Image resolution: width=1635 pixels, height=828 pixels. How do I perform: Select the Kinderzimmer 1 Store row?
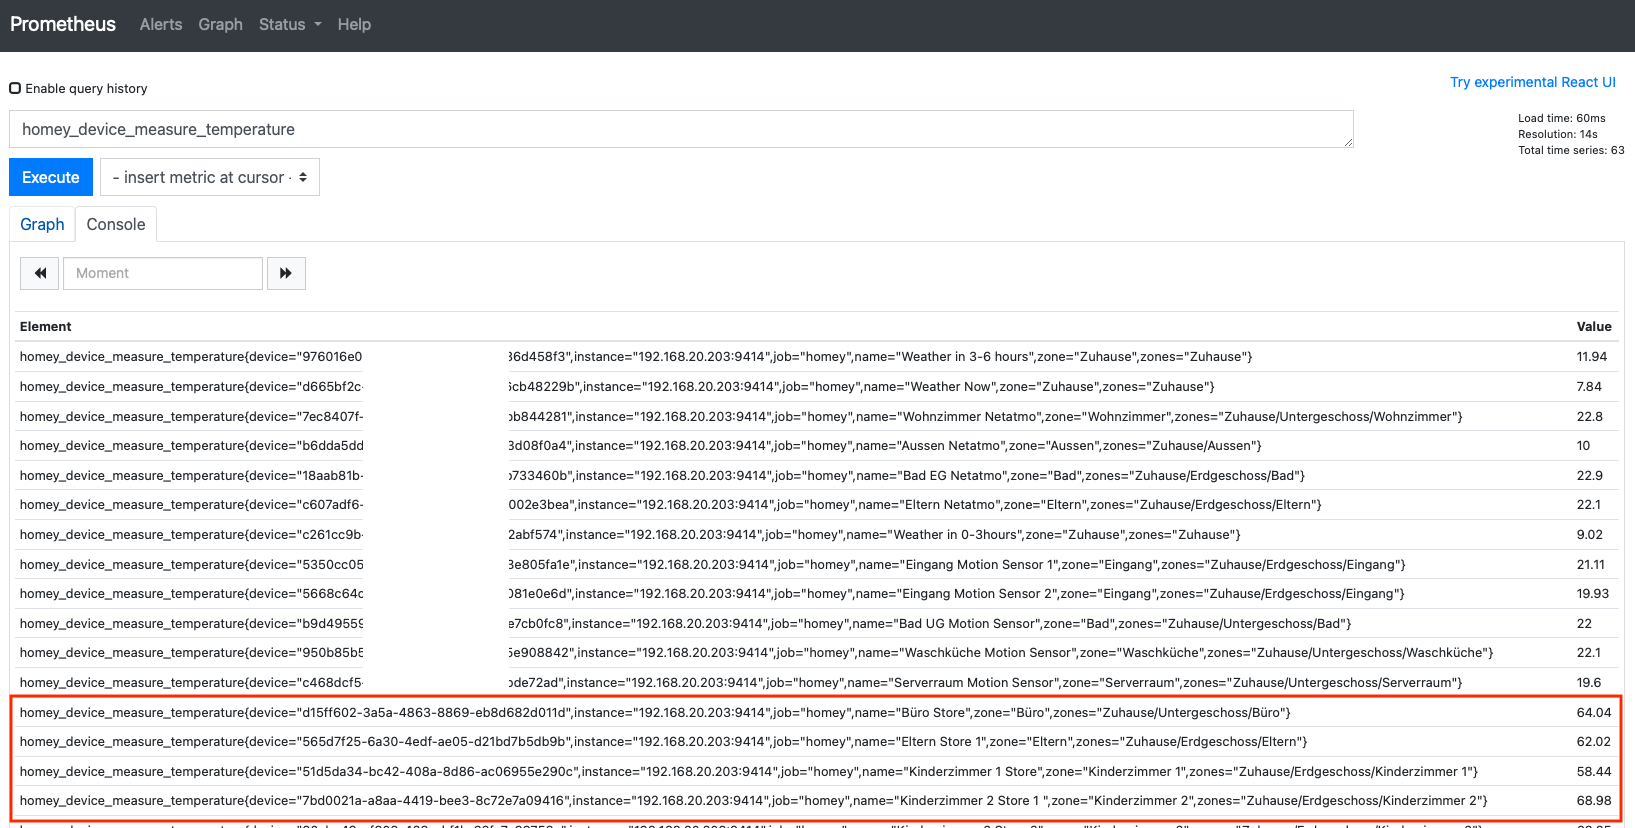click(x=819, y=771)
